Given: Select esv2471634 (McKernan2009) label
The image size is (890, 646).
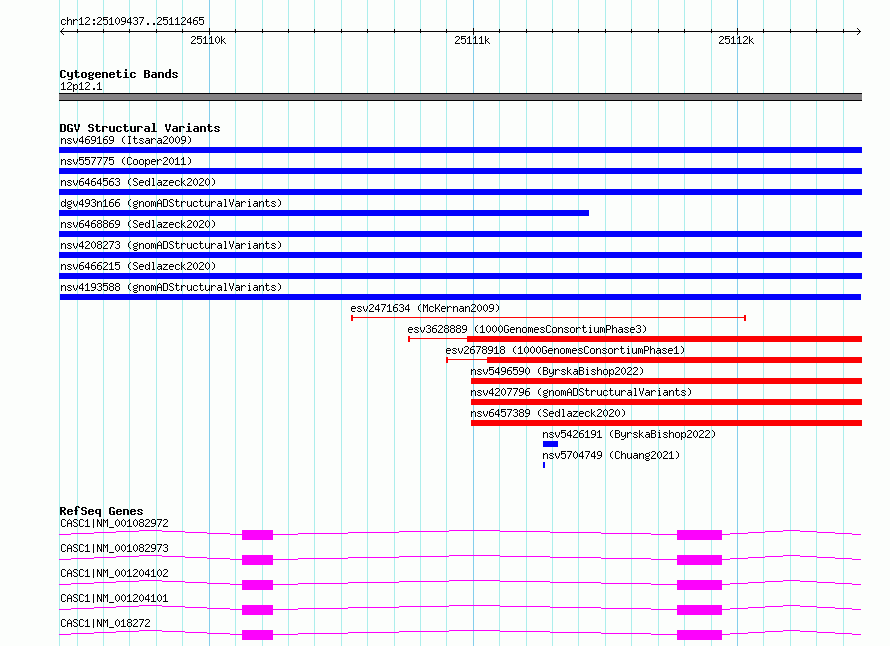Looking at the screenshot, I should (425, 308).
